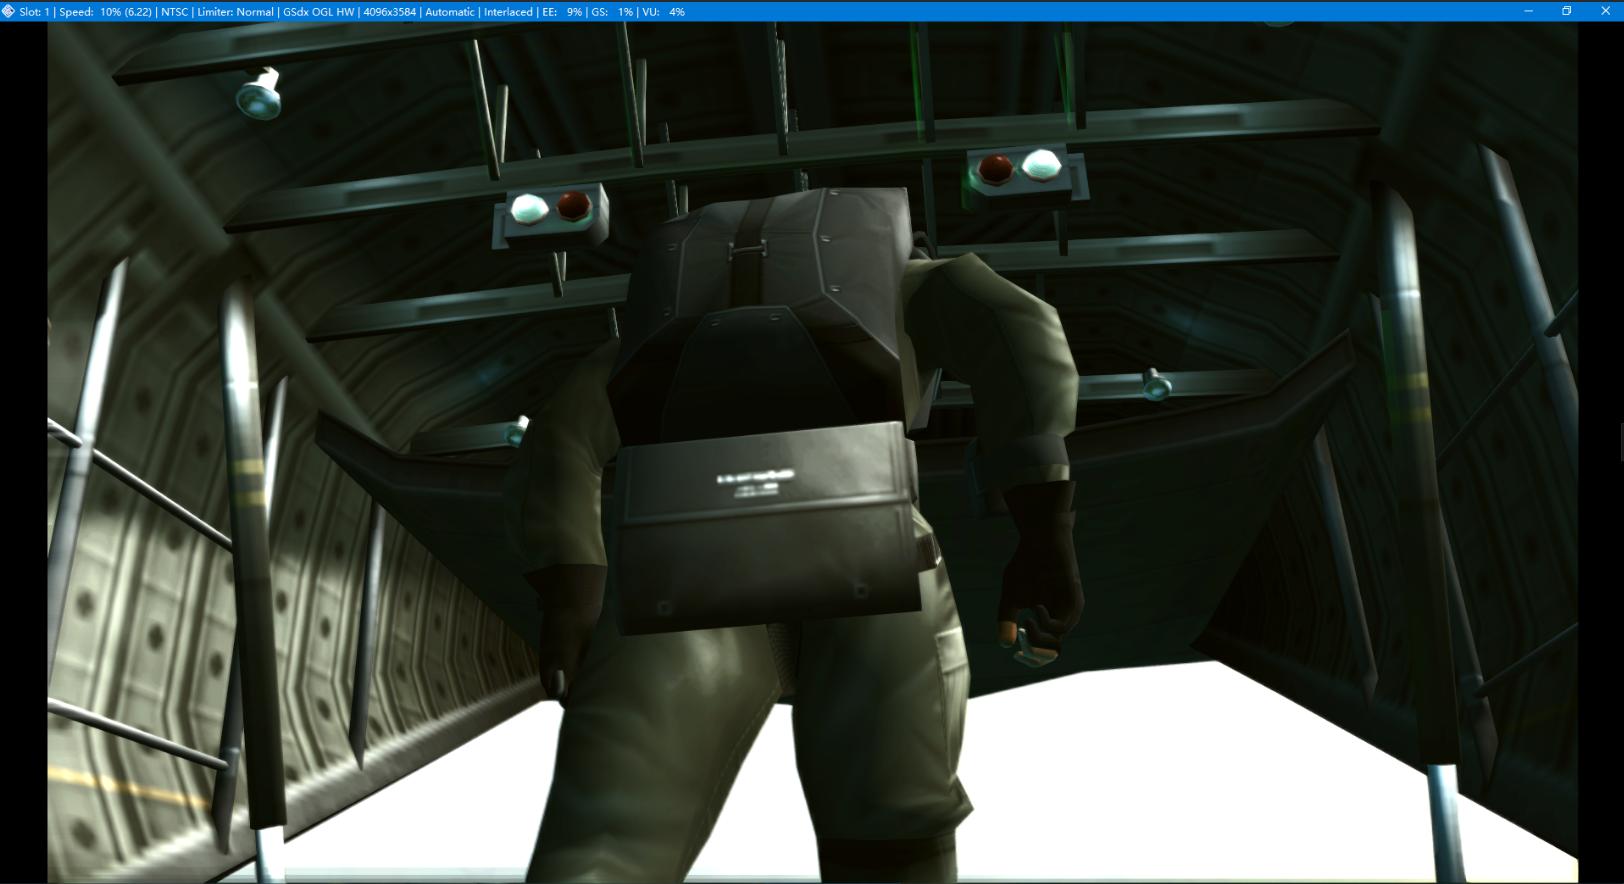The width and height of the screenshot is (1624, 884).
Task: Click the "4096x3584" resolution text
Action: (390, 12)
